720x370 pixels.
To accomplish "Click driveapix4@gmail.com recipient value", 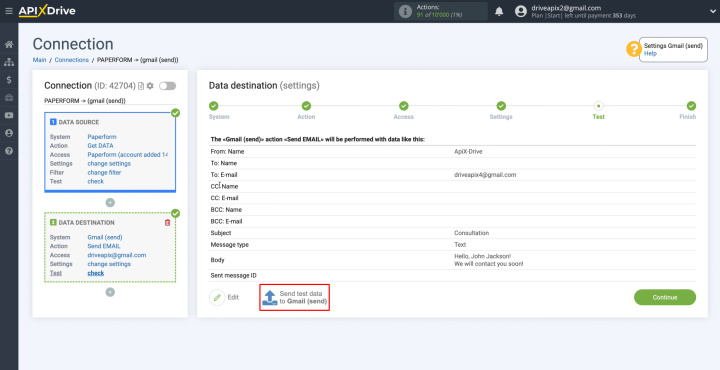I will point(485,175).
